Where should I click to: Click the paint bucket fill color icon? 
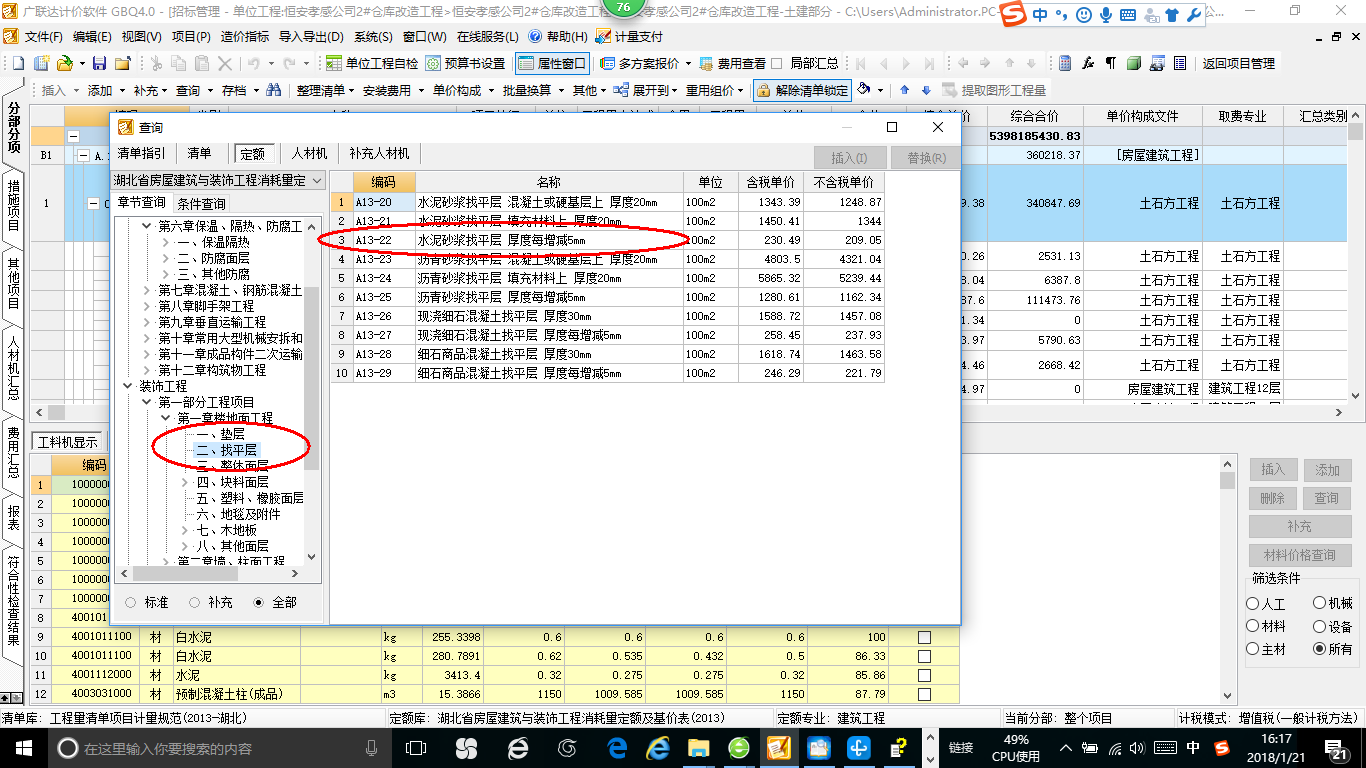click(864, 90)
